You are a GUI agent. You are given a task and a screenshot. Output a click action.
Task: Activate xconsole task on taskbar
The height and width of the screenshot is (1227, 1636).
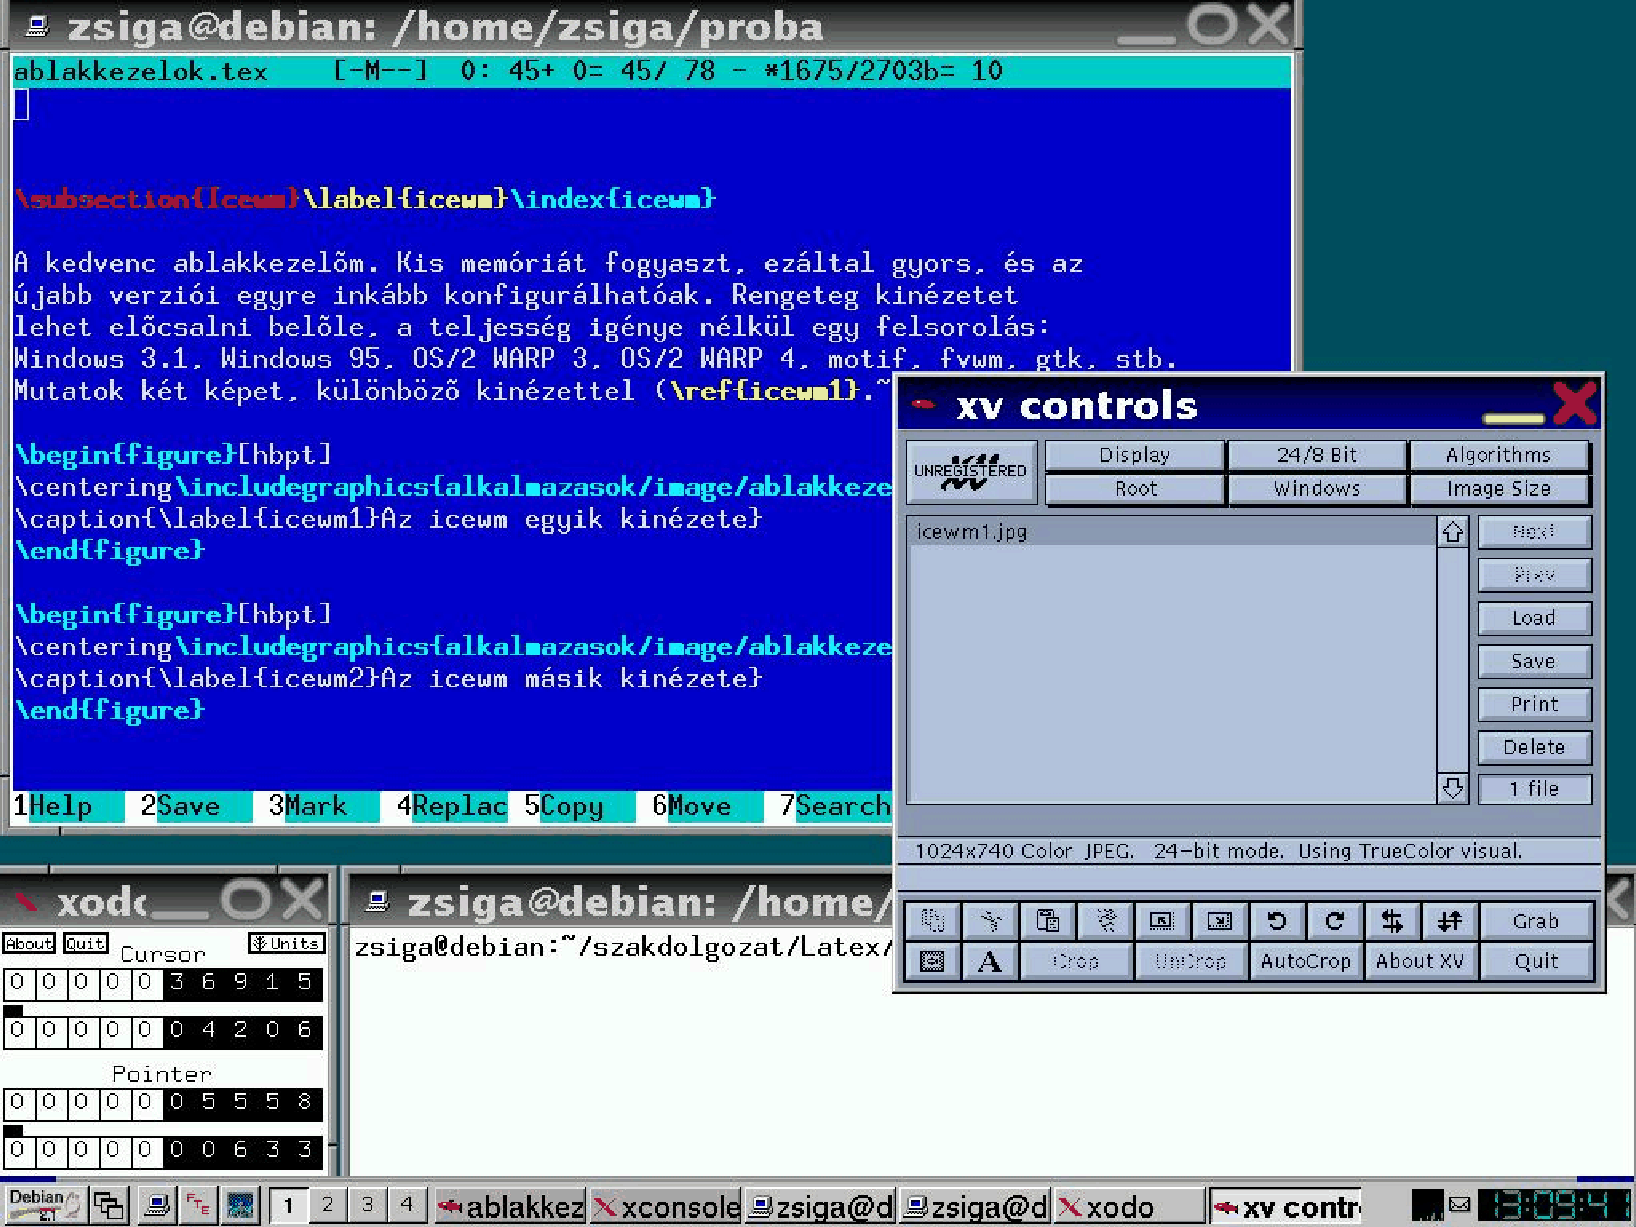click(666, 1206)
